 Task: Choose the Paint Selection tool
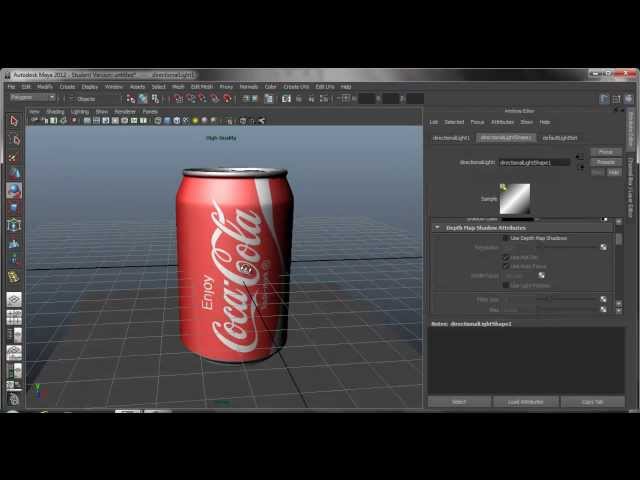pyautogui.click(x=14, y=157)
